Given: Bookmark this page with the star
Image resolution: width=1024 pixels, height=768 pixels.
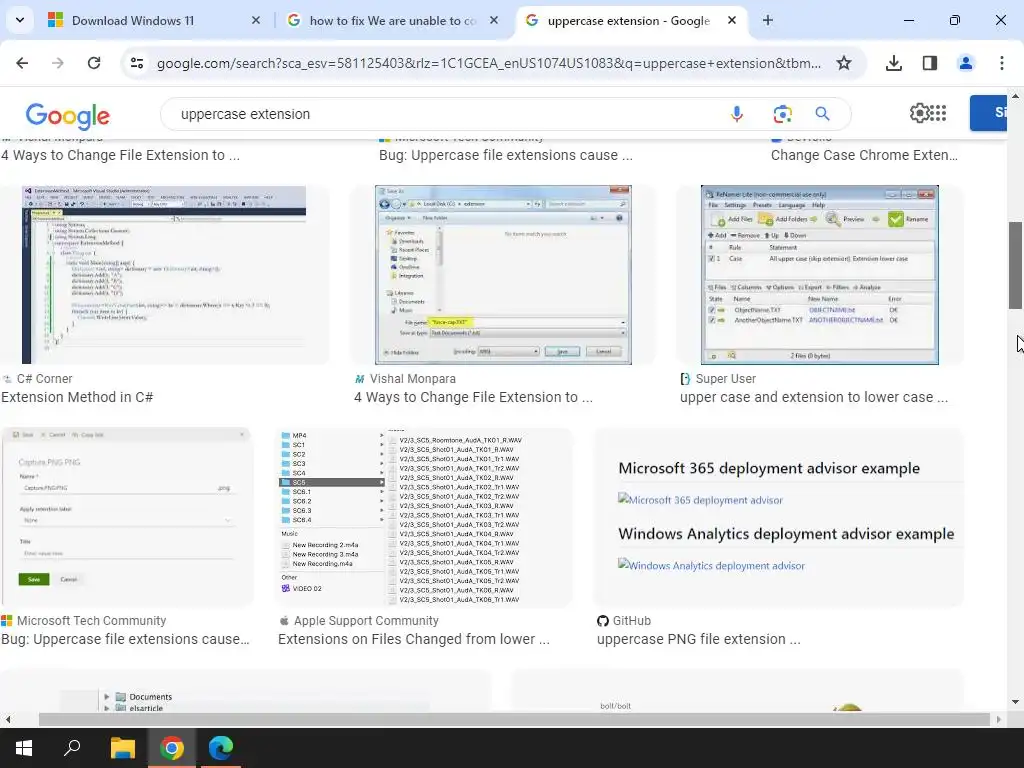Looking at the screenshot, I should click(844, 63).
